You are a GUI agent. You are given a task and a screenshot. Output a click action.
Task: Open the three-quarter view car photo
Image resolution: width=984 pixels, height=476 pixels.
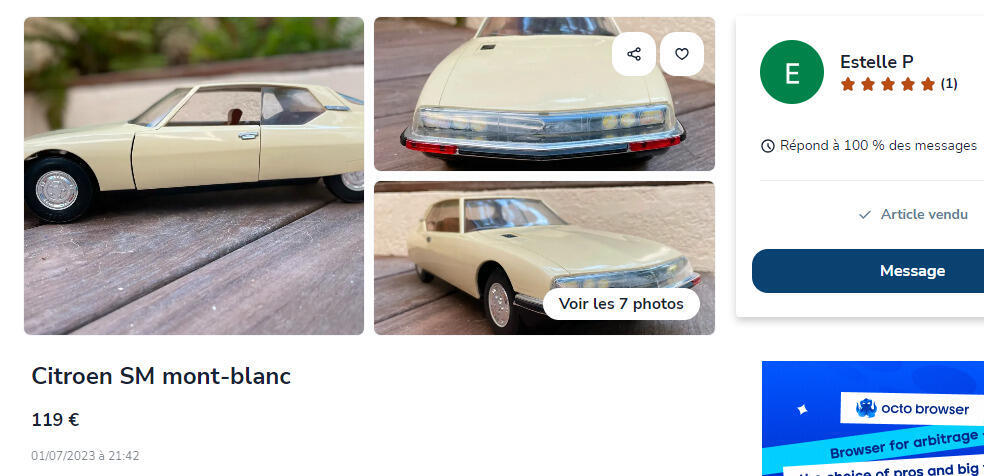coord(544,258)
